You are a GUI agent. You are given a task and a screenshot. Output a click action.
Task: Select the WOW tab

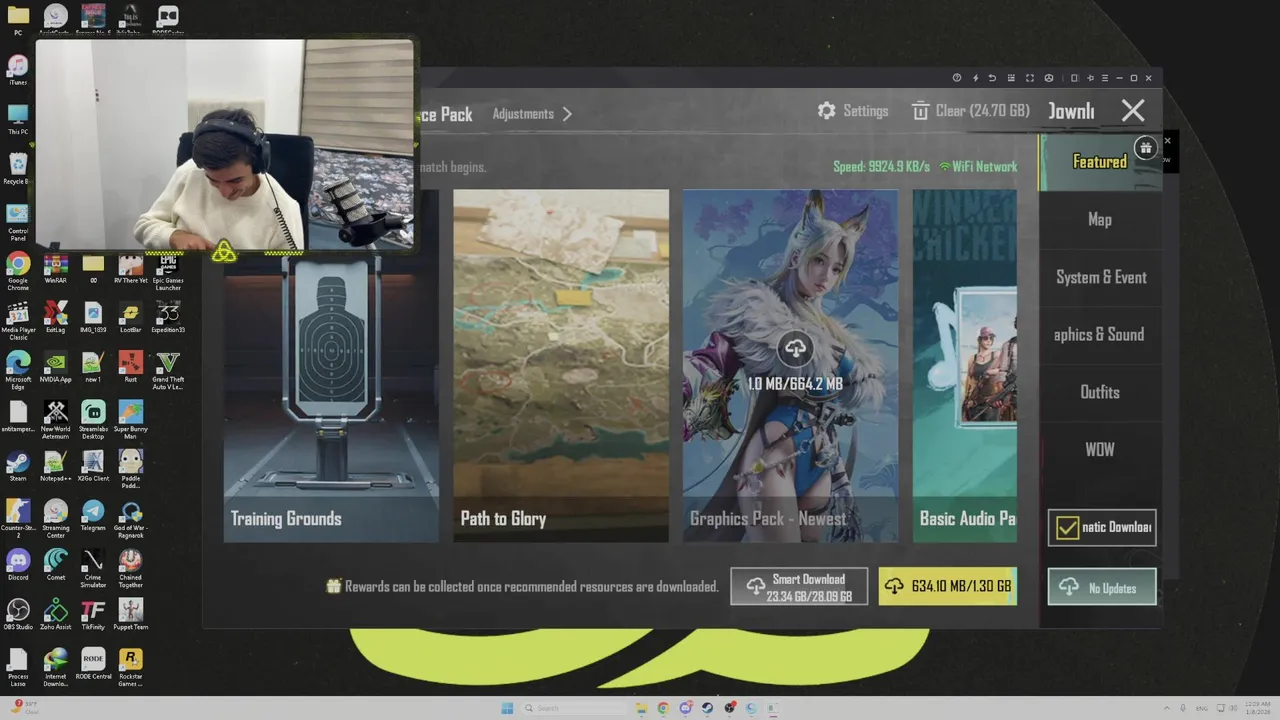(1100, 450)
